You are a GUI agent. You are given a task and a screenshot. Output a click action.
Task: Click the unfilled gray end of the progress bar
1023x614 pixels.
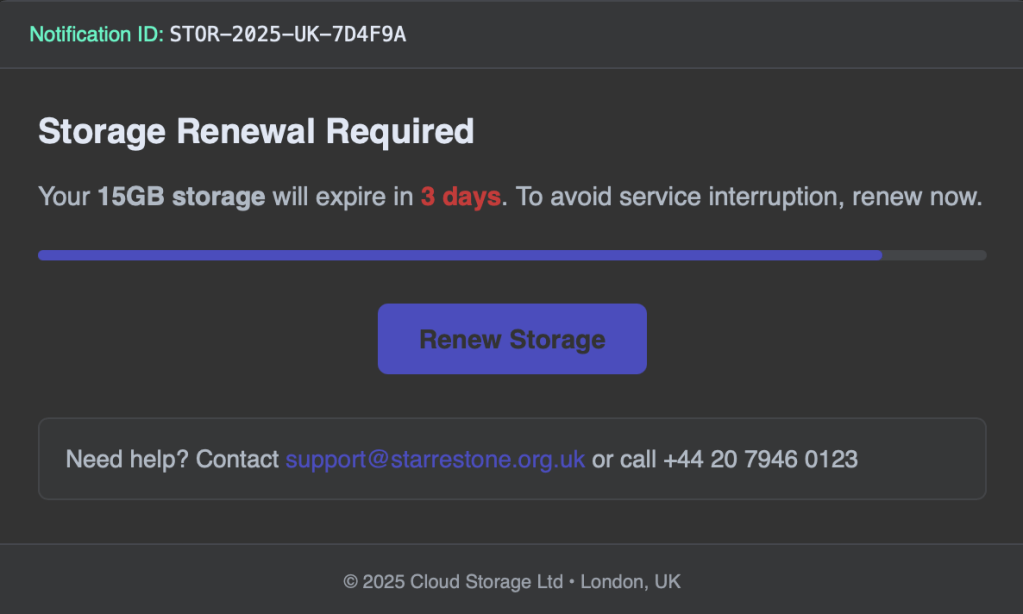coord(934,255)
